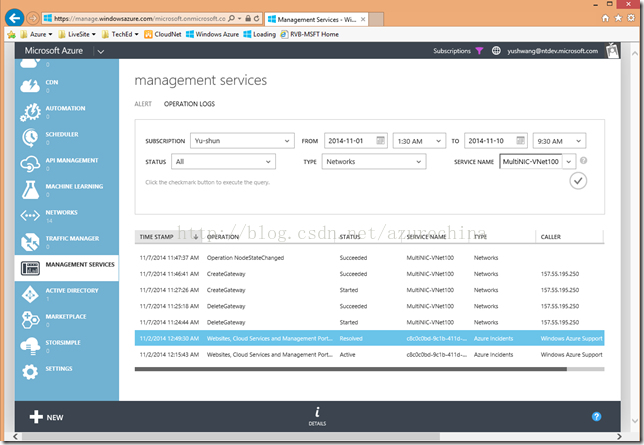The image size is (644, 445).
Task: Click the globe language icon
Action: [496, 51]
